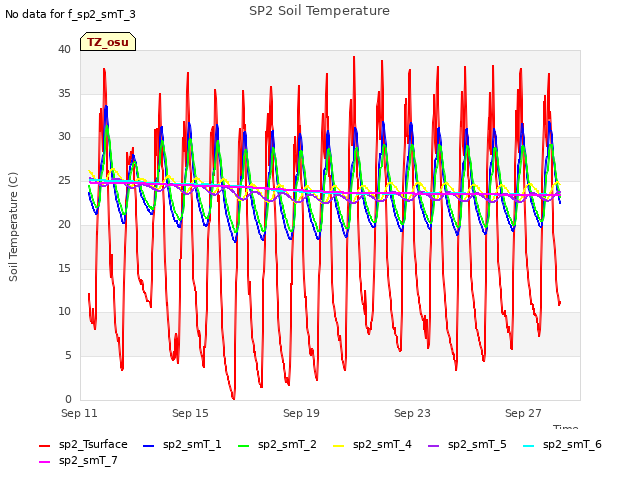Click the Sep 27 x-axis tick label
This screenshot has height=480, width=640.
point(523,413)
